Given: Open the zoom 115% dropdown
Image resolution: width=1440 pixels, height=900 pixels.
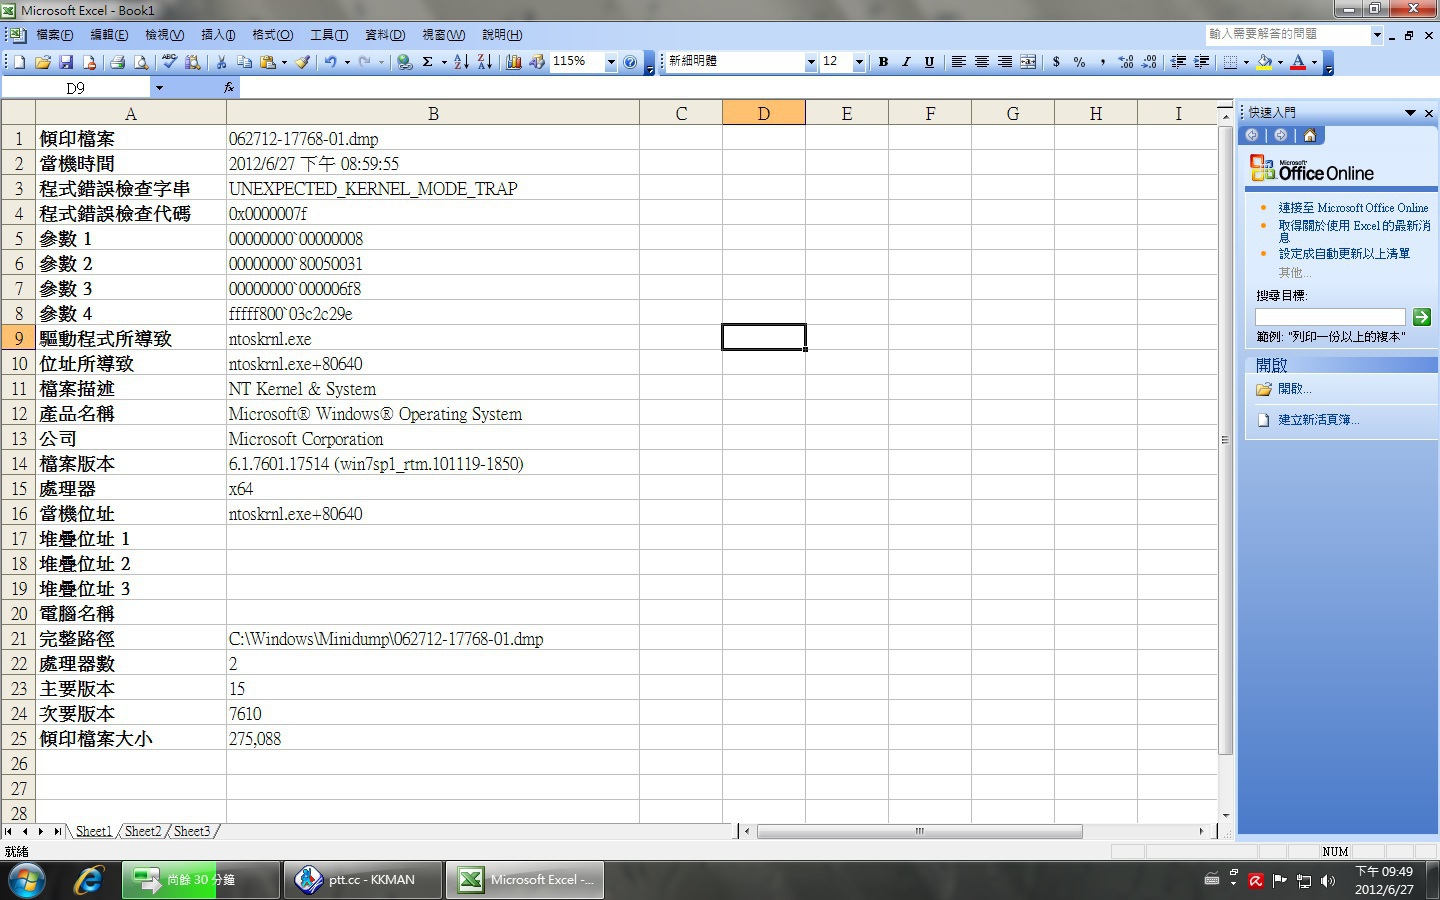Looking at the screenshot, I should 611,62.
